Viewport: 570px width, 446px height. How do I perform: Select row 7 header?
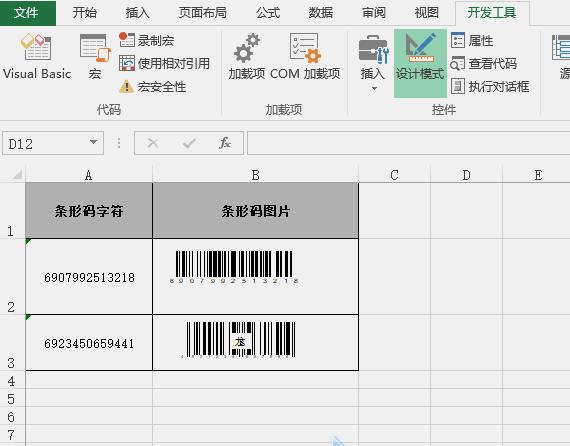click(x=12, y=434)
